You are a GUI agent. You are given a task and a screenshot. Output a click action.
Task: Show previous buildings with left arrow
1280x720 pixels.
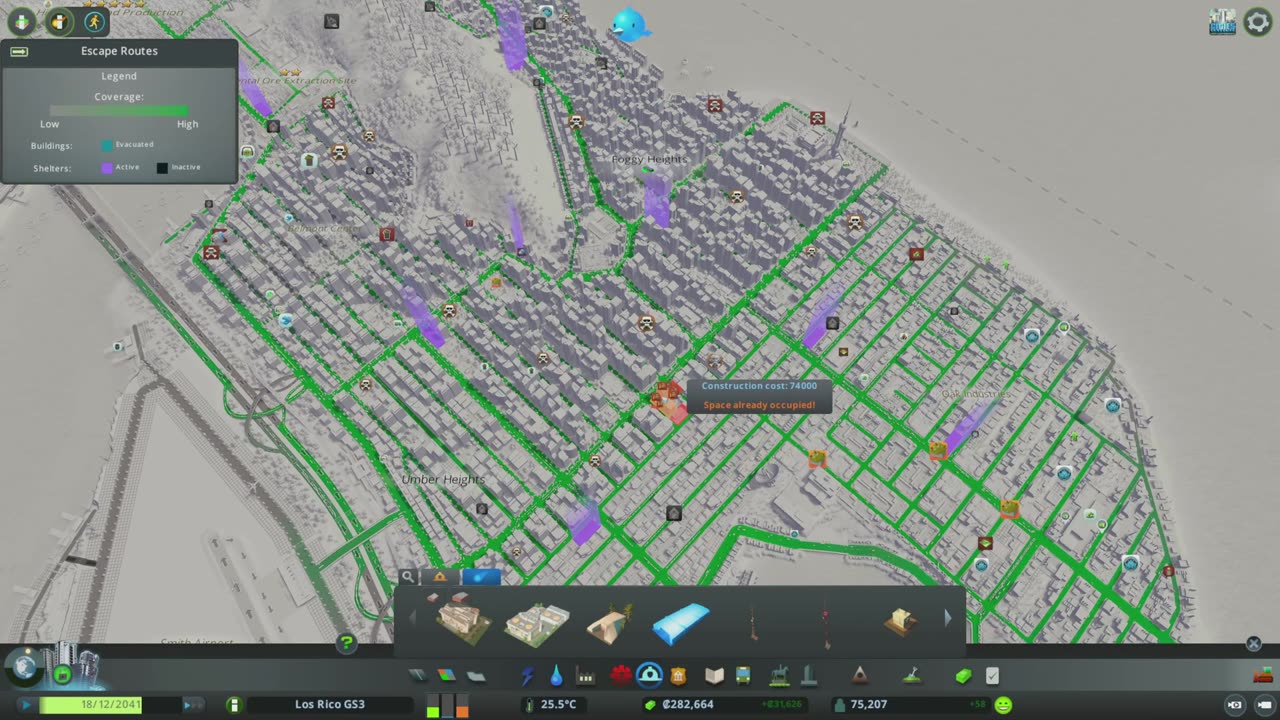click(411, 619)
